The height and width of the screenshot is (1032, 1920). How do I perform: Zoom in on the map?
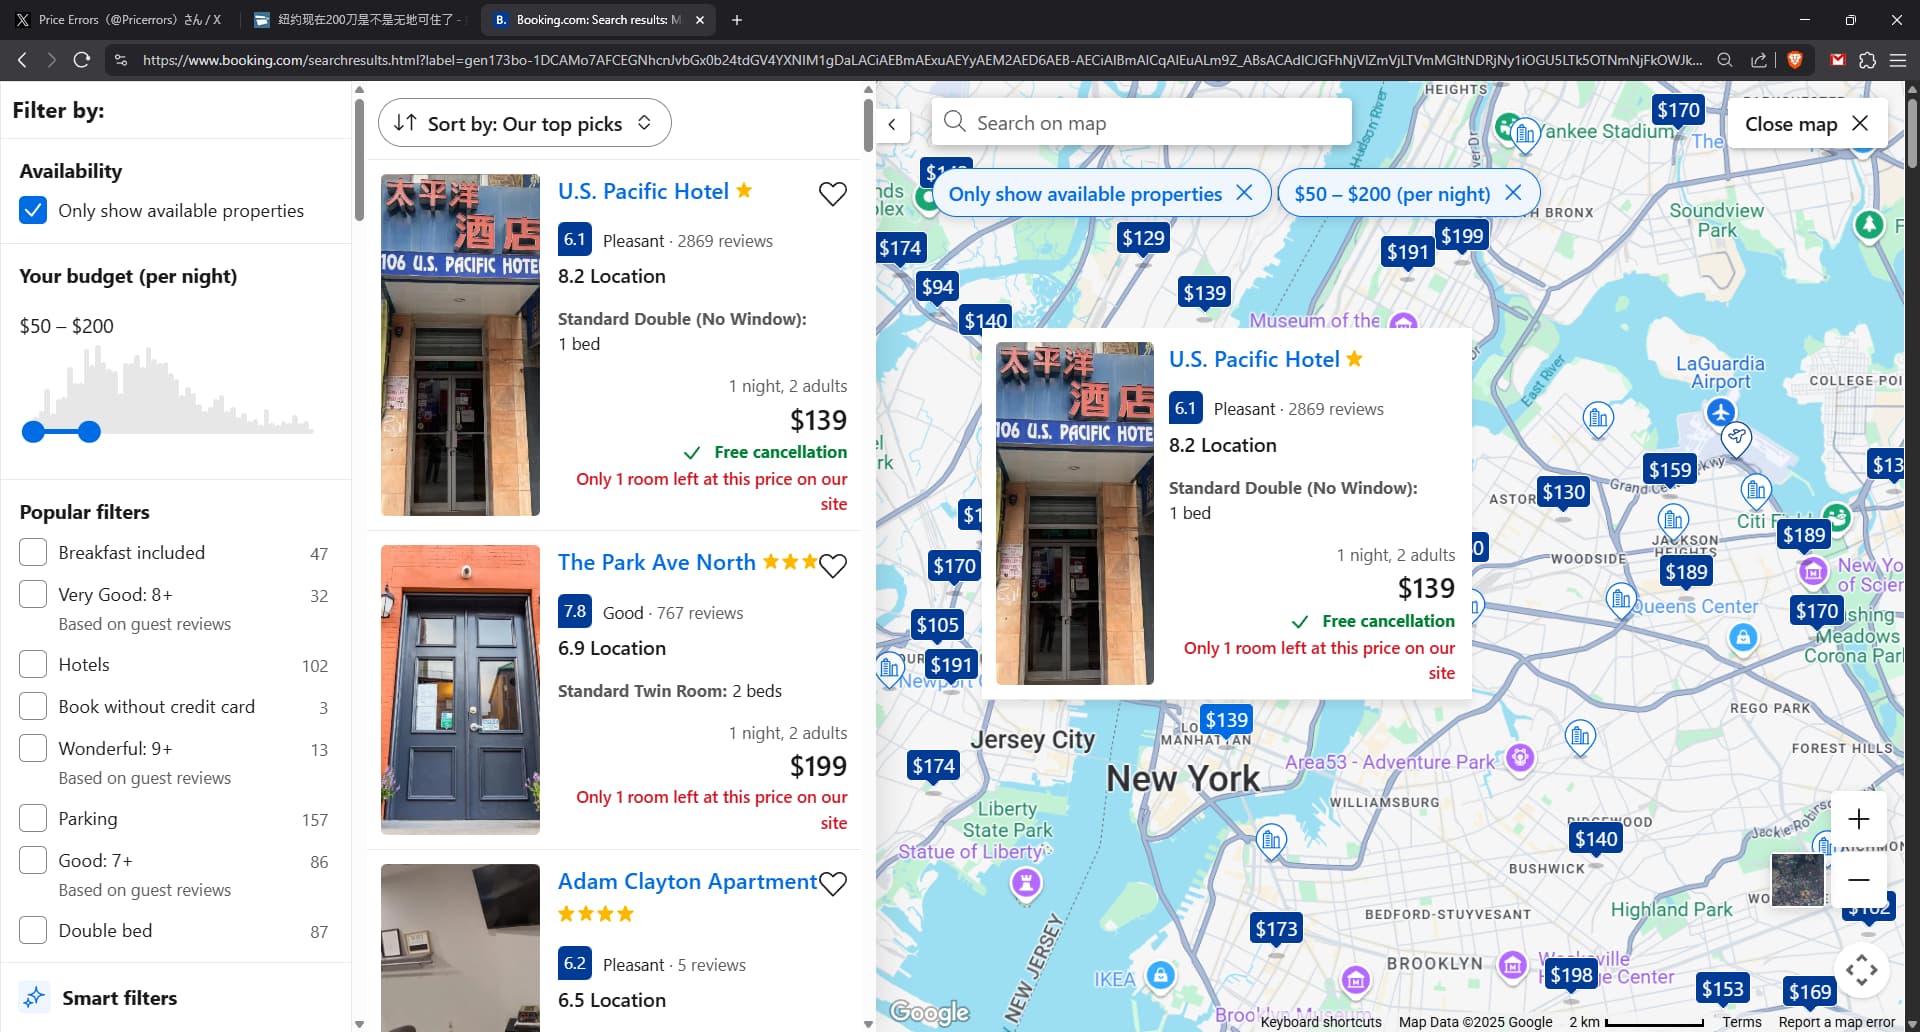click(x=1858, y=819)
